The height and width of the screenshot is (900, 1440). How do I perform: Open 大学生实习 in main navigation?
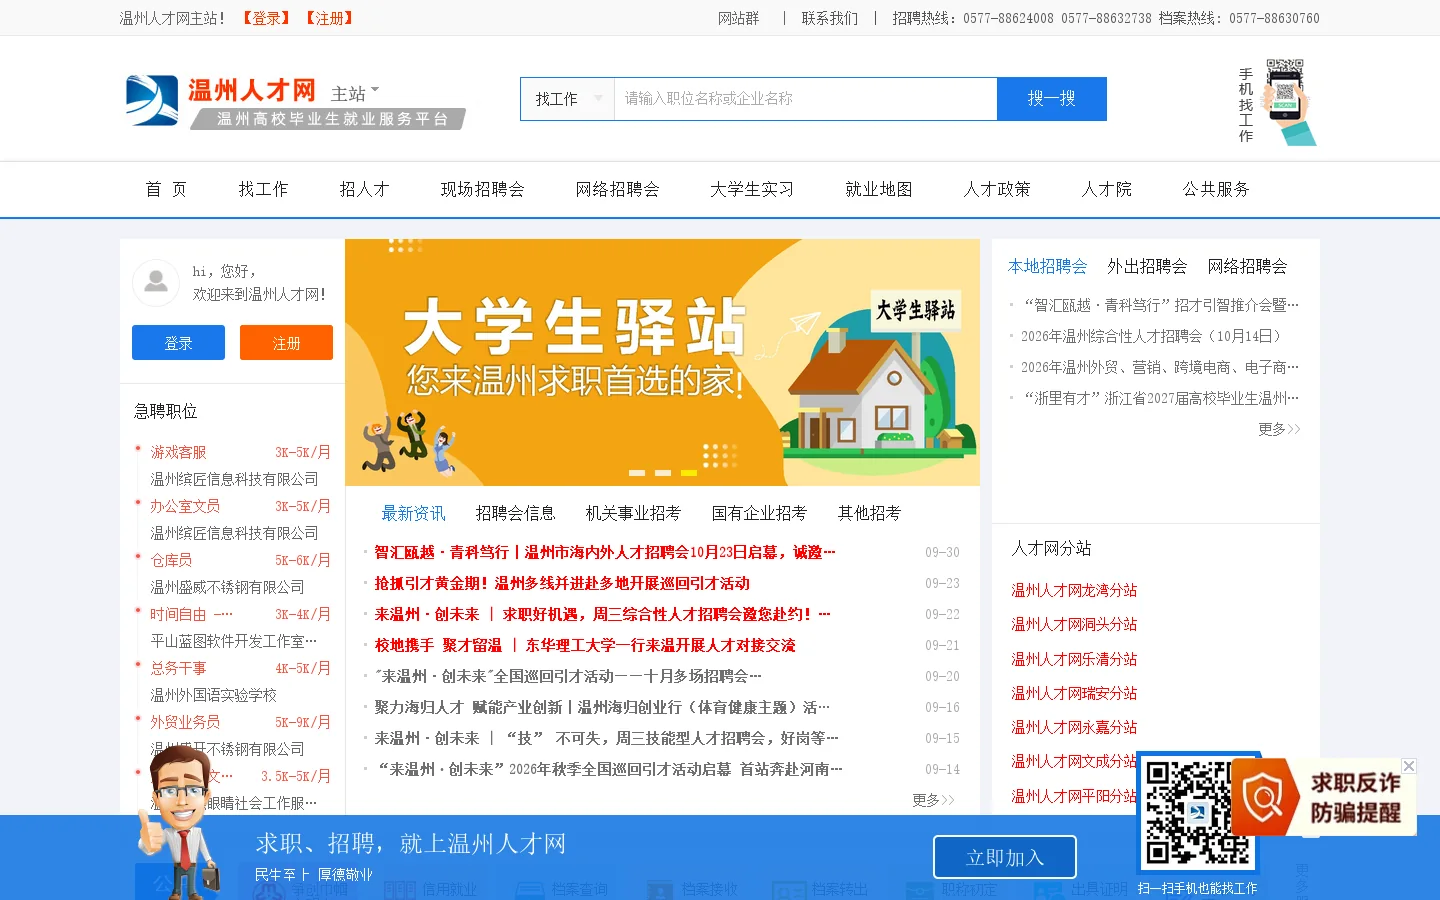pyautogui.click(x=752, y=189)
